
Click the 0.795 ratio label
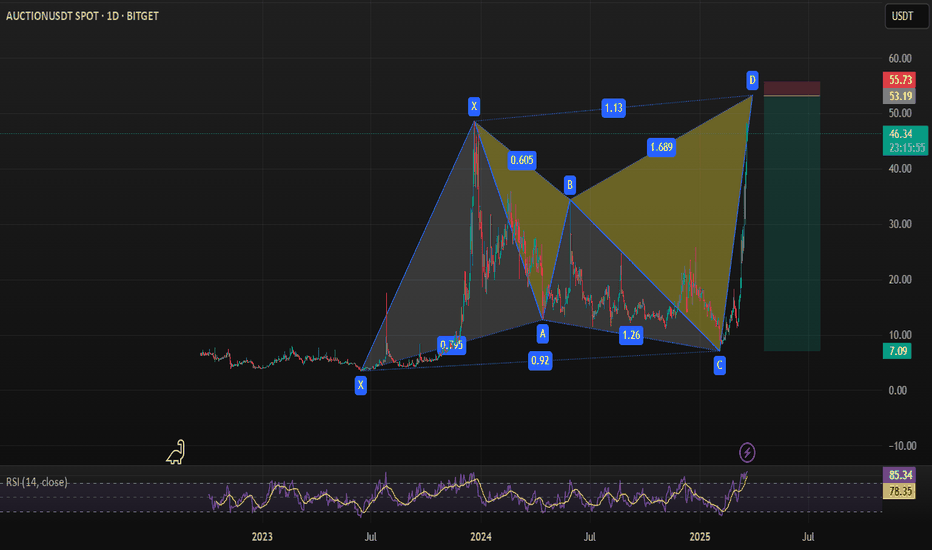pyautogui.click(x=451, y=345)
